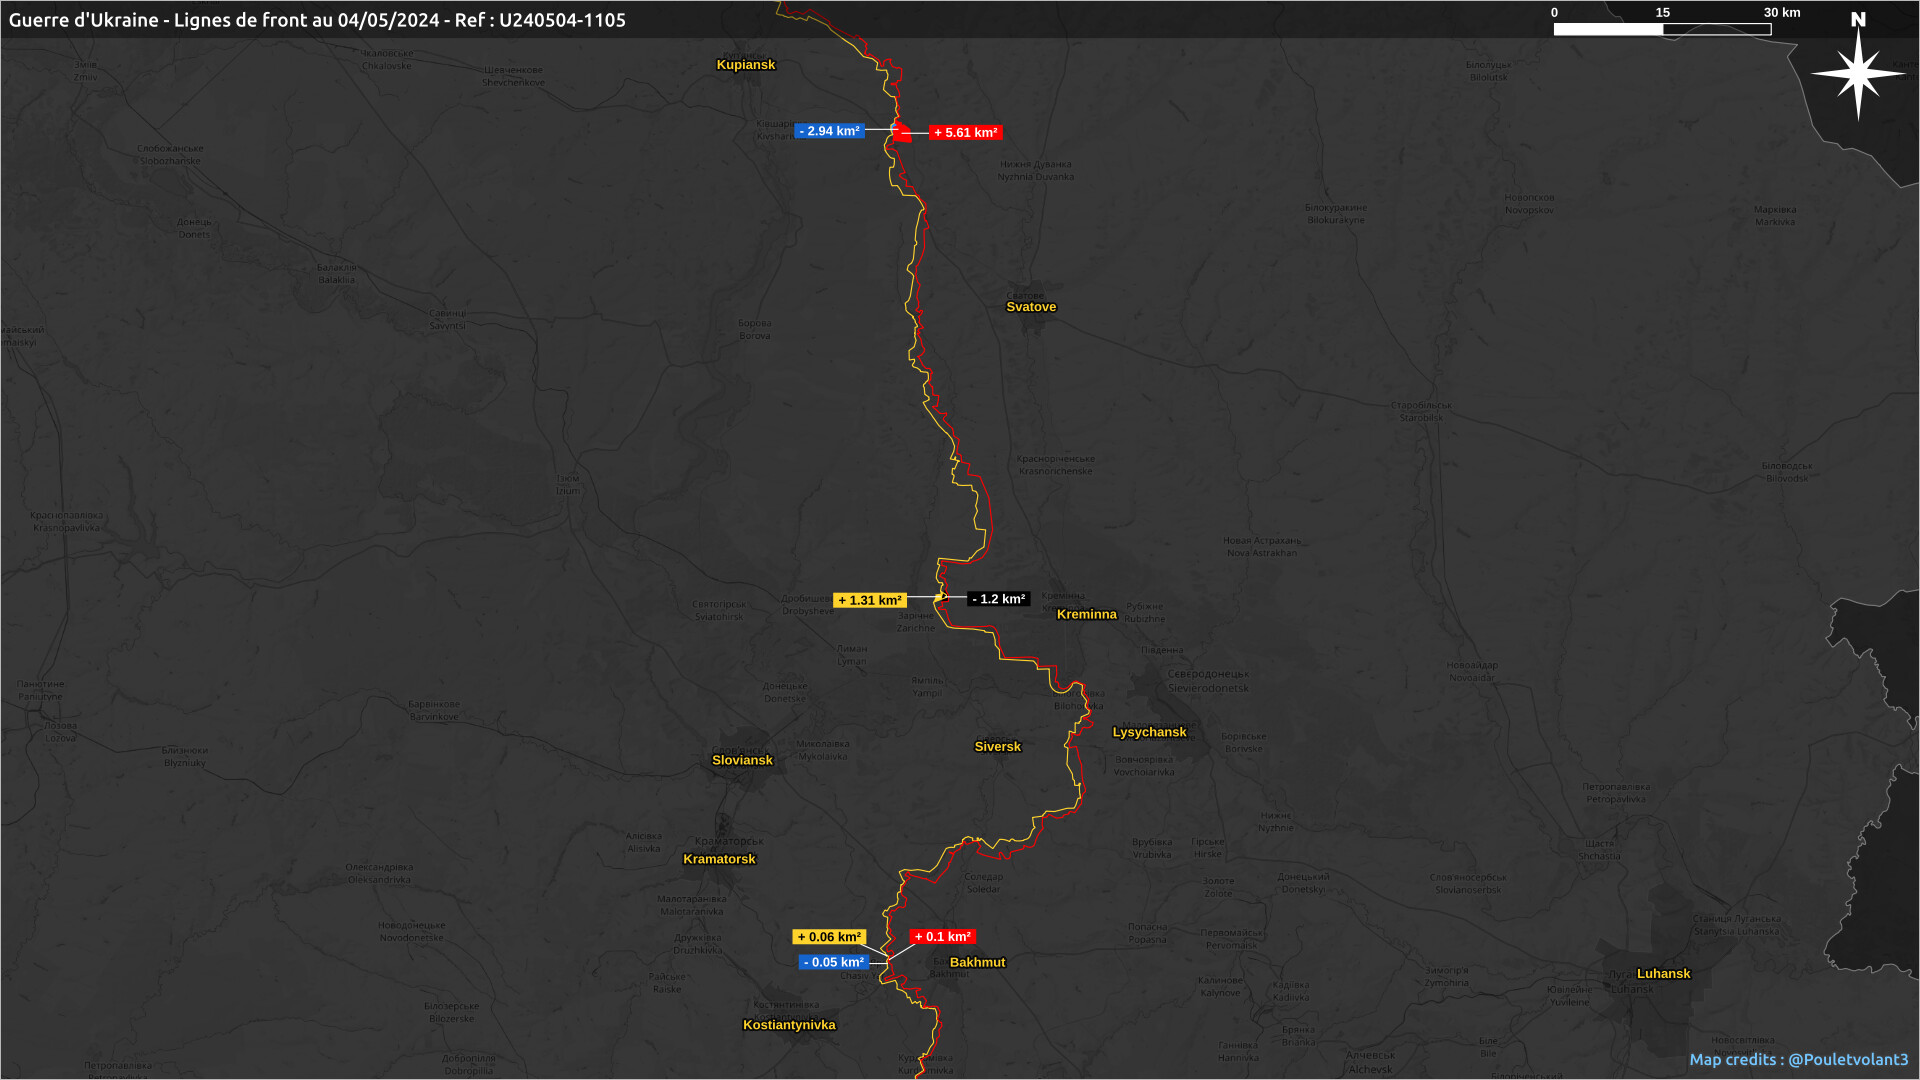Click the scale bar at 15 km
1920x1080 pixels.
(1662, 29)
